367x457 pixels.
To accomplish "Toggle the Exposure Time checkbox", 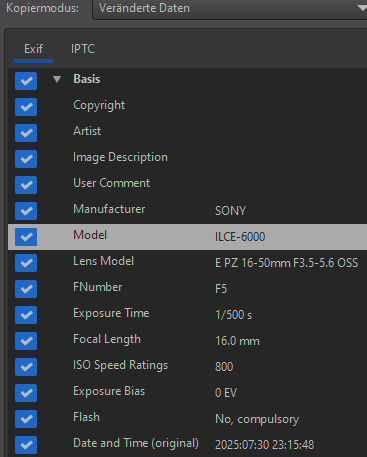I will click(x=26, y=315).
